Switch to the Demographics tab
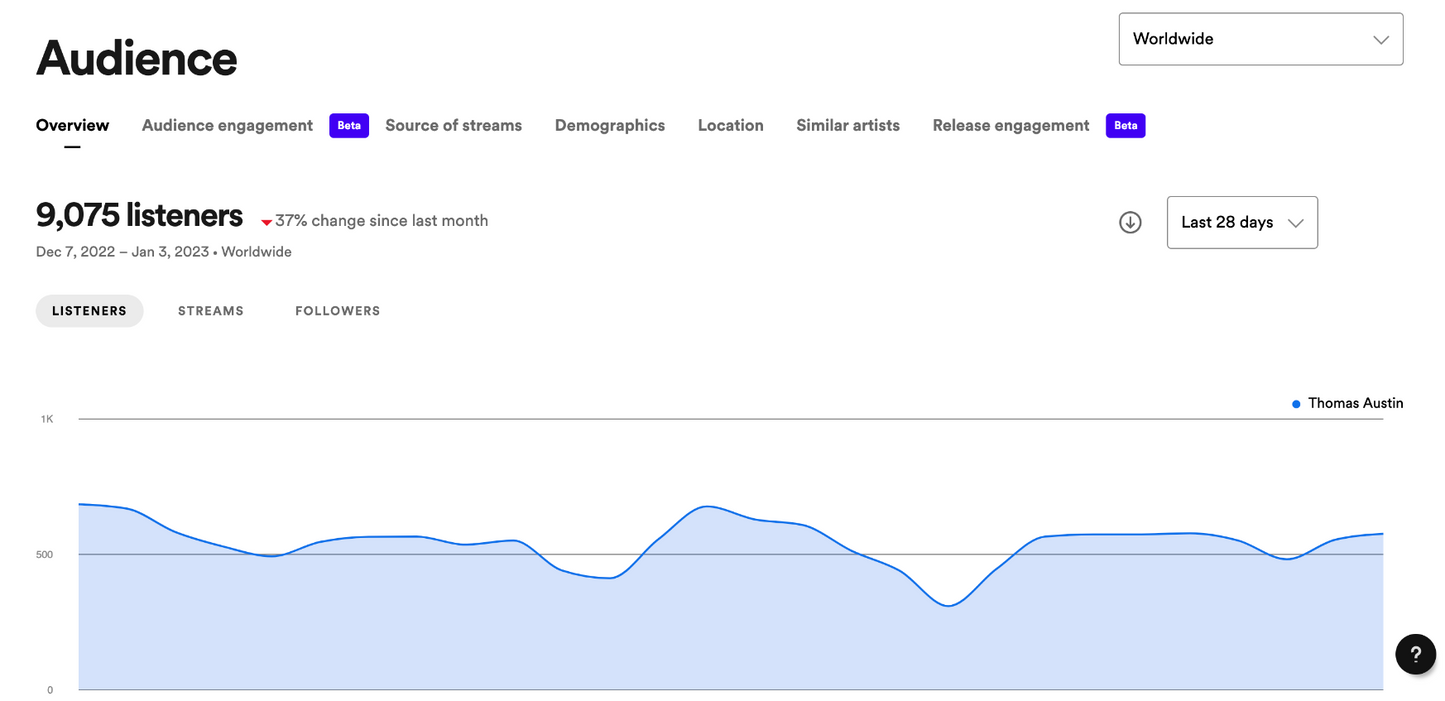Viewport: 1445px width, 701px height. (609, 125)
